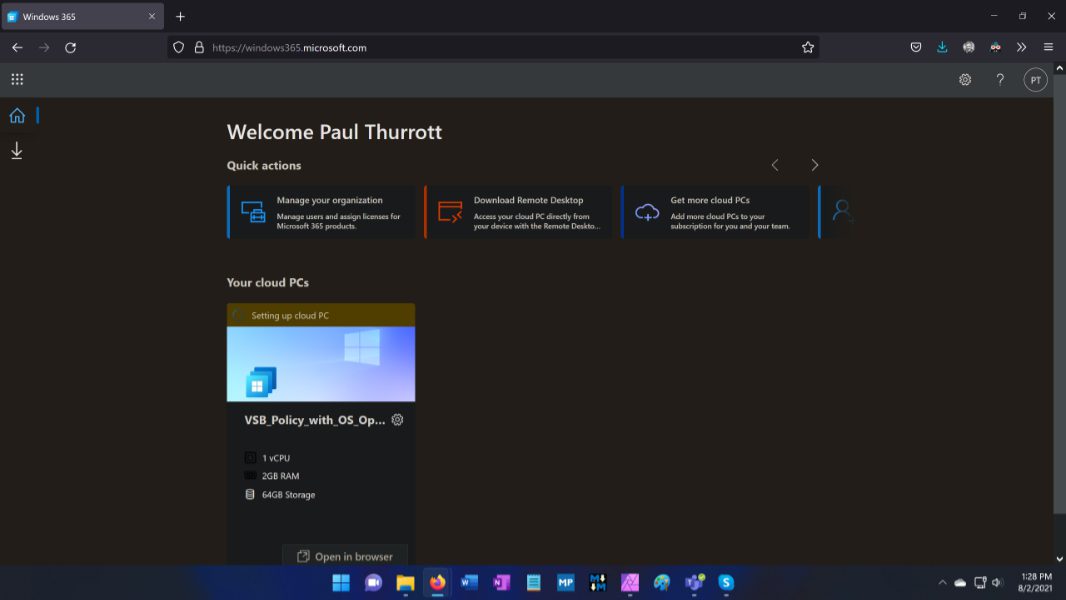Click the address bar URL field
This screenshot has height=600, width=1066.
(500, 47)
